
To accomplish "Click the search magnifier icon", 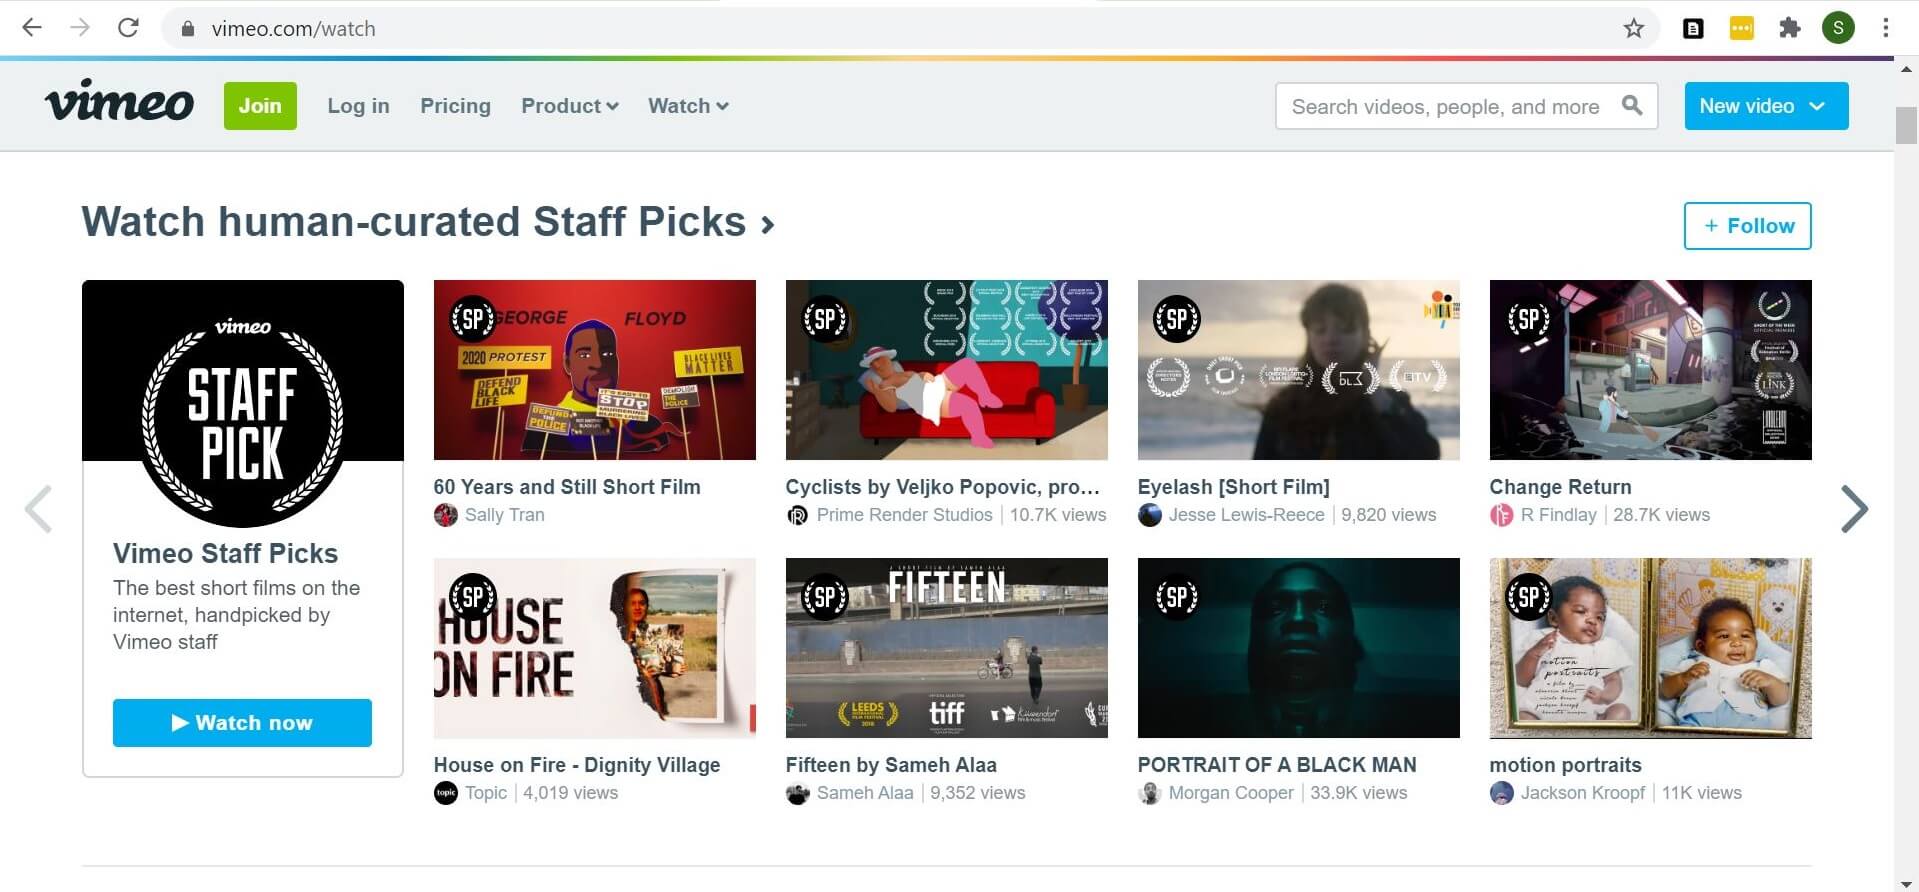I will click(x=1631, y=106).
